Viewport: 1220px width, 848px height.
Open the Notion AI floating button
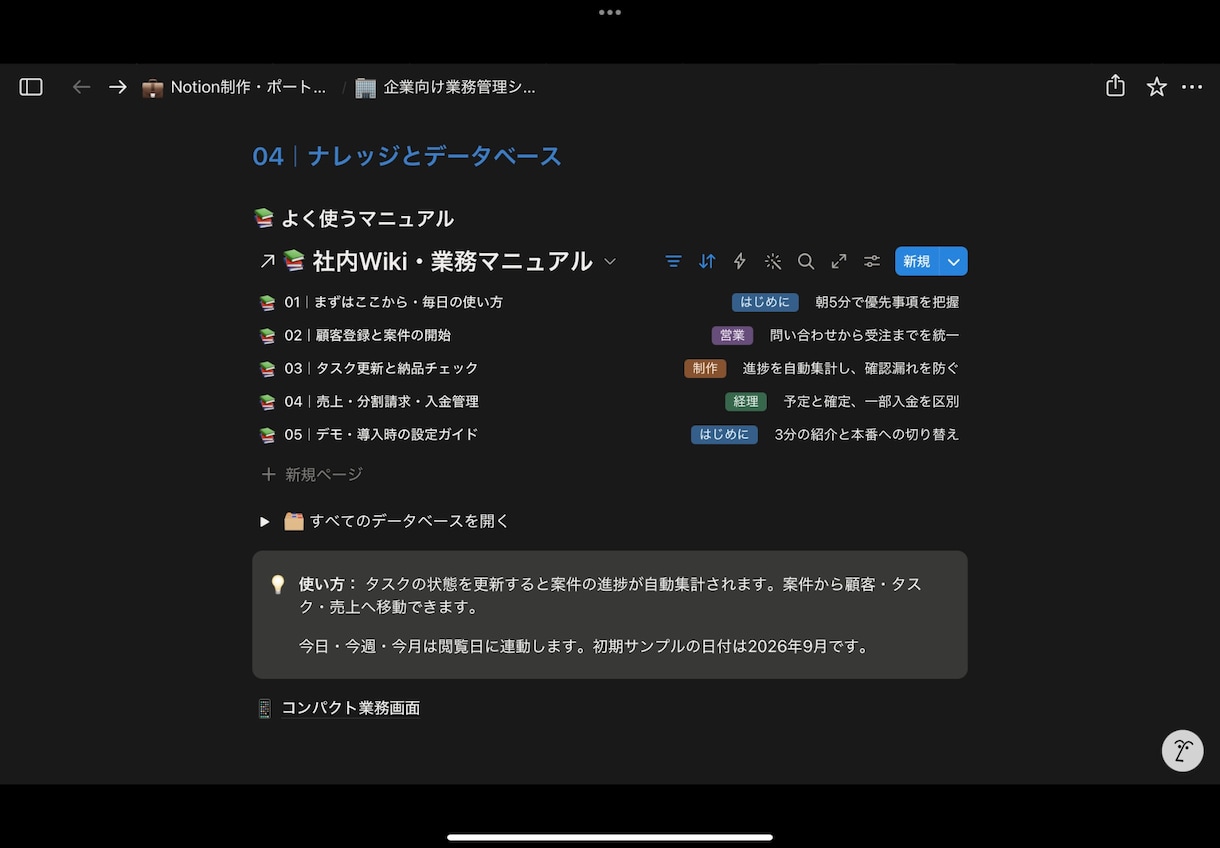1182,750
